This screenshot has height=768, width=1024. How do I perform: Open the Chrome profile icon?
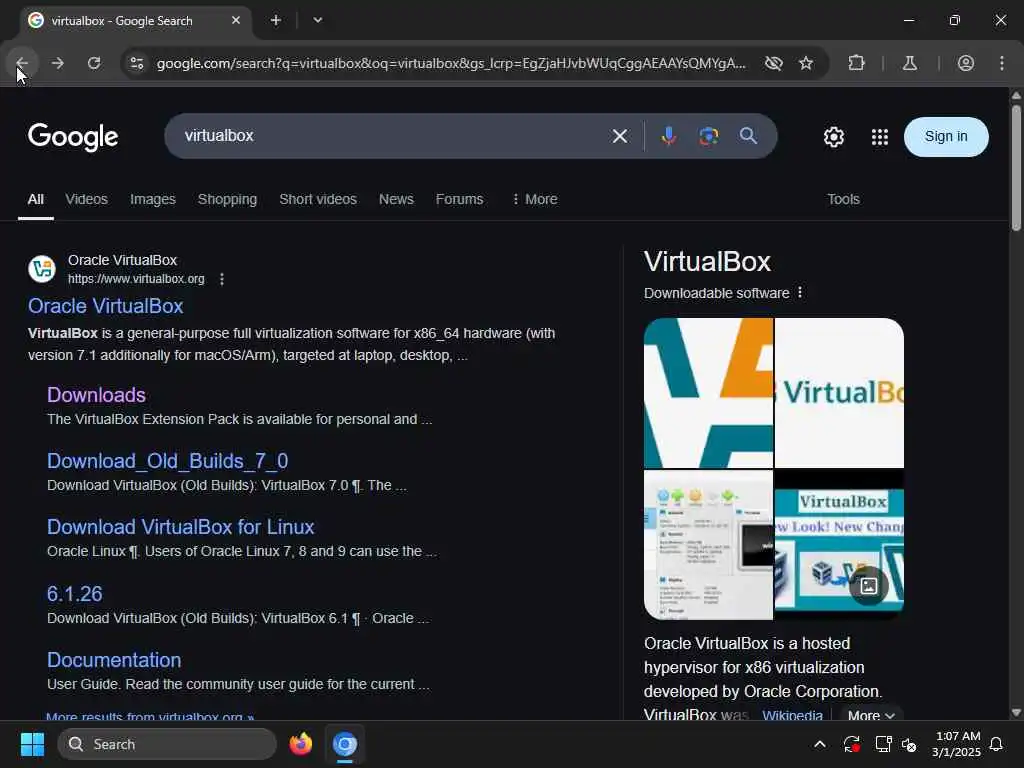[x=965, y=63]
